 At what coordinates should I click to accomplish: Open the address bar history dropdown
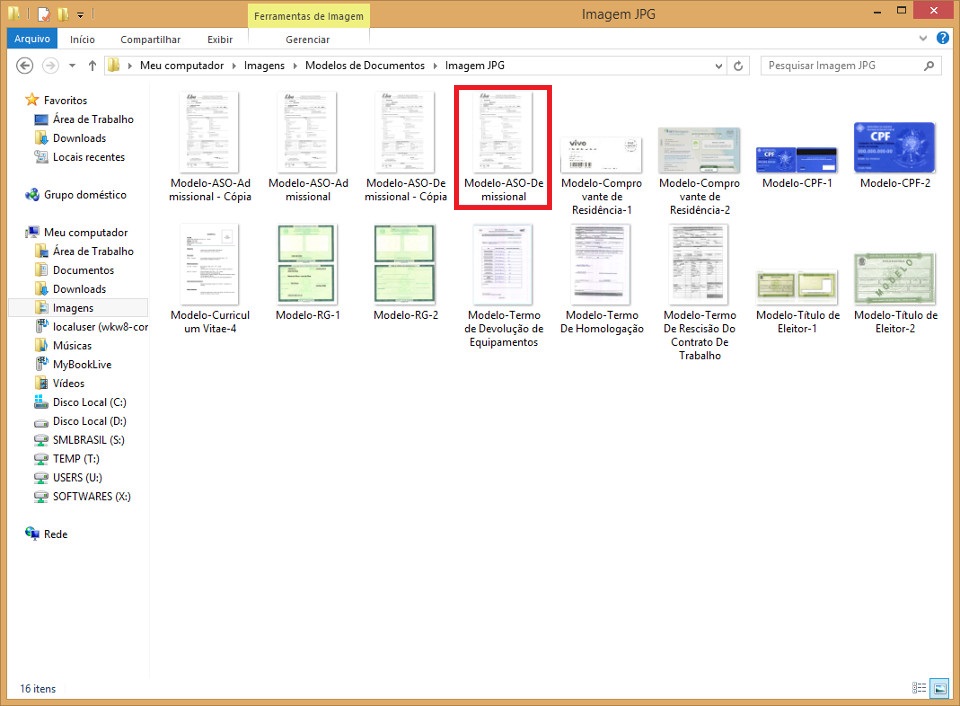(717, 65)
